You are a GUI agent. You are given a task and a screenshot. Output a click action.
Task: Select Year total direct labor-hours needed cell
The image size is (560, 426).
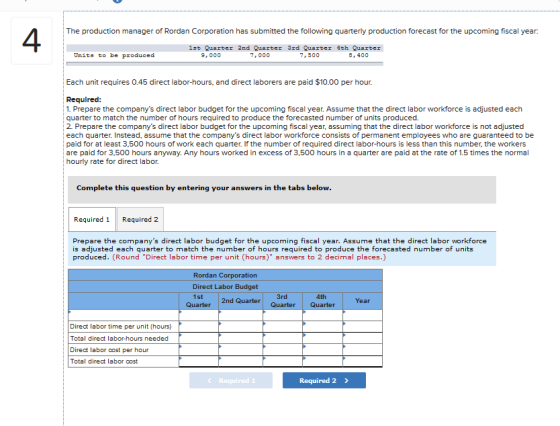[362, 338]
